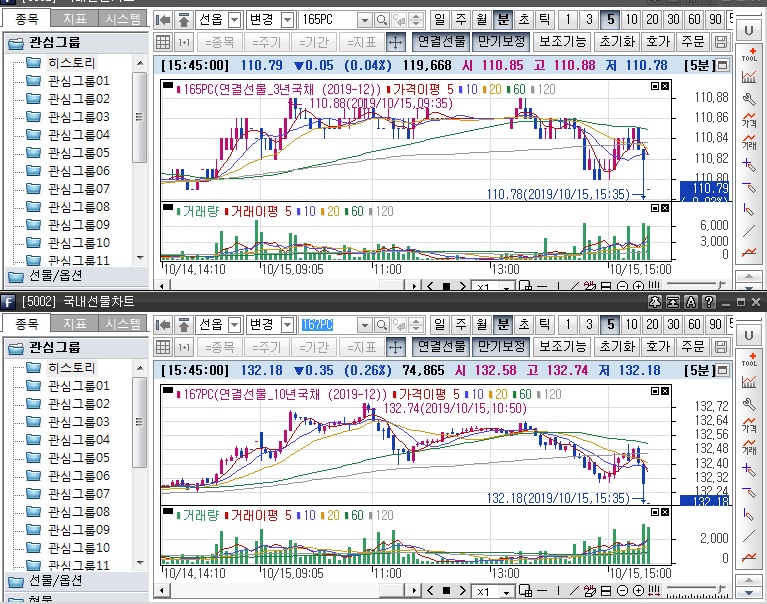Toggle 연결선물 button in upper chart toolbar
The image size is (767, 604).
pyautogui.click(x=441, y=42)
